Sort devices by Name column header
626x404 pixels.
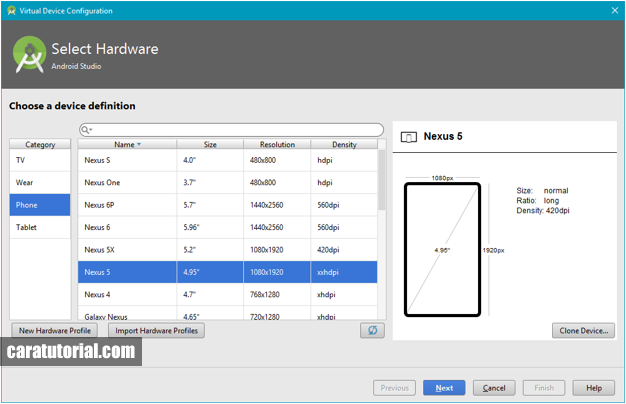coord(127,145)
